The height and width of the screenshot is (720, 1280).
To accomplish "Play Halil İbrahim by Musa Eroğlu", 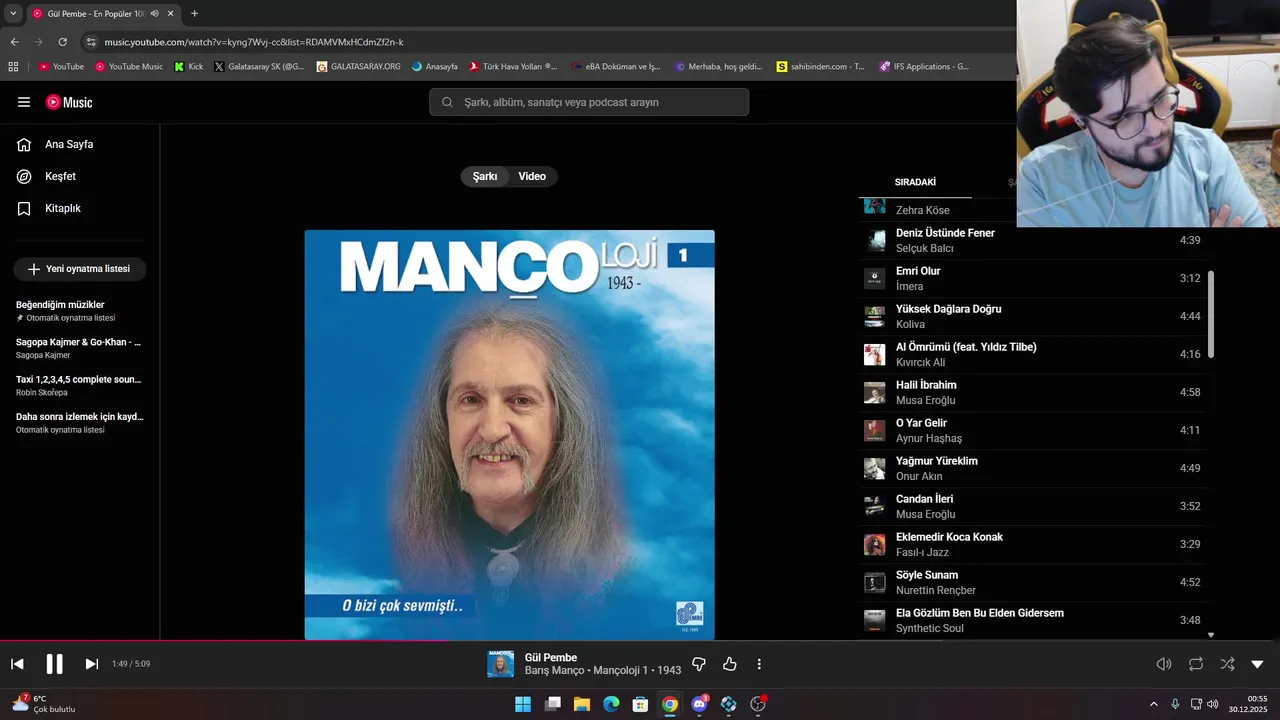I will tap(1033, 392).
